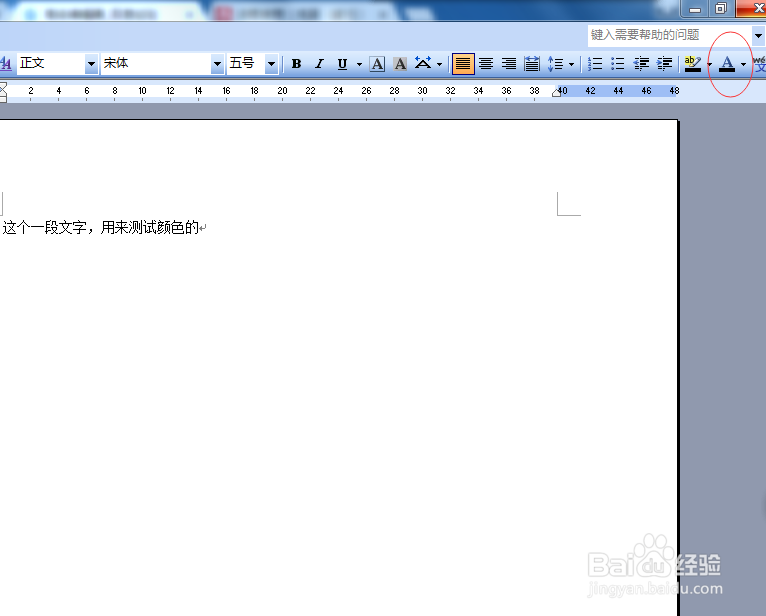Center align the paragraph
Screen dimensions: 766x616
[486, 64]
